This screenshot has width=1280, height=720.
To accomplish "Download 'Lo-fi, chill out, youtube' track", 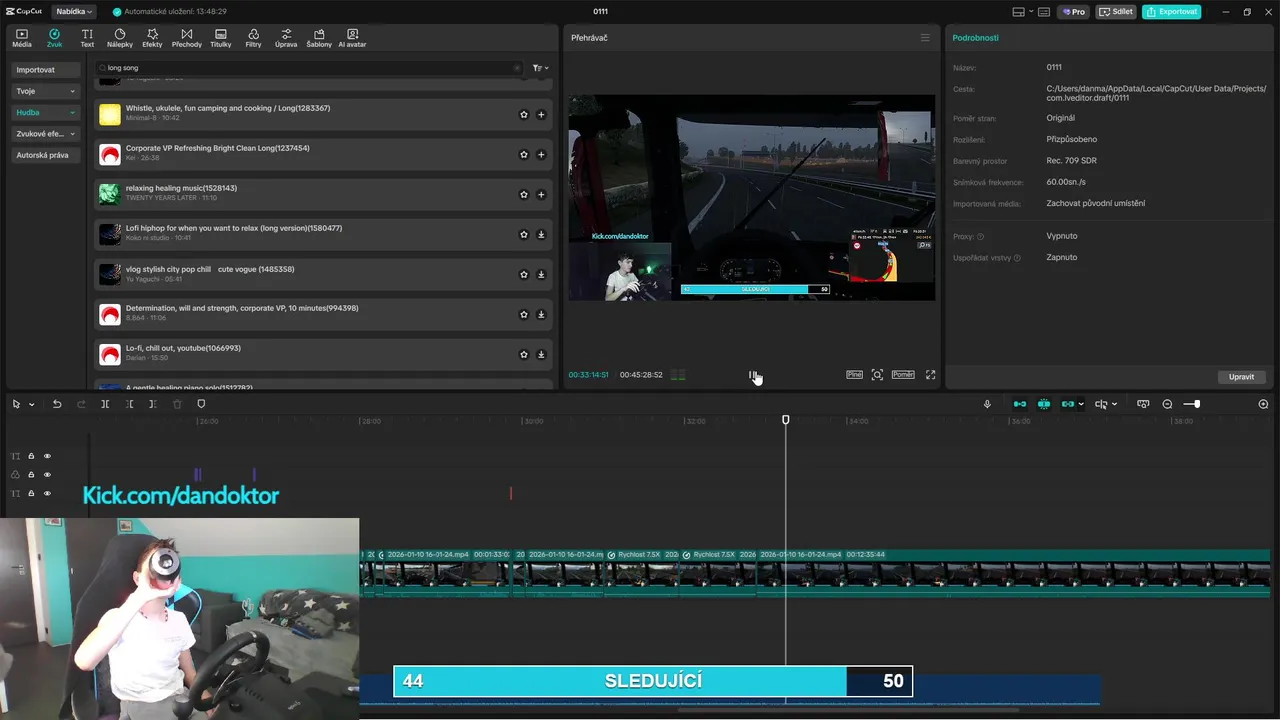I will point(541,355).
